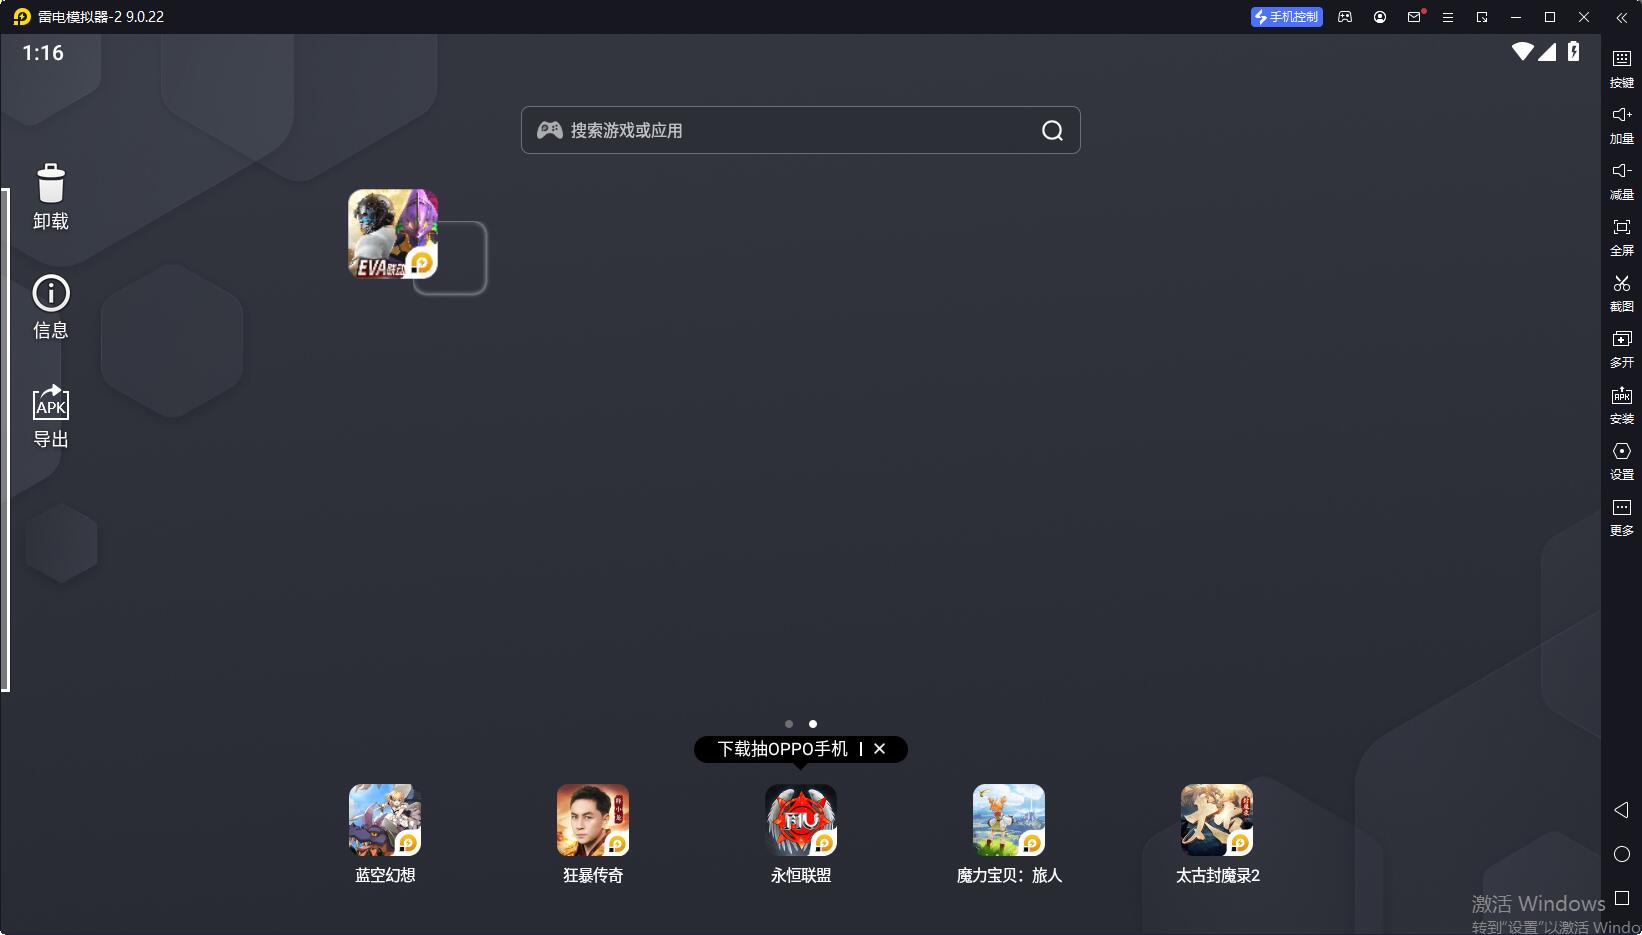Close the OPPO phone download tooltip

(x=879, y=749)
